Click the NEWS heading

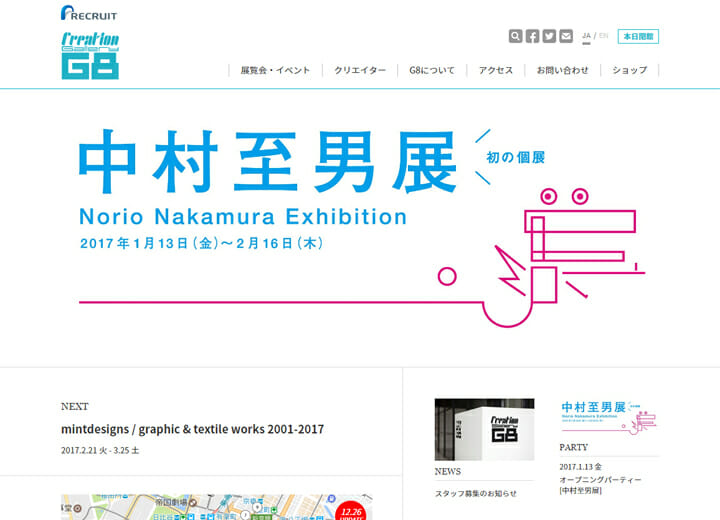click(x=448, y=472)
